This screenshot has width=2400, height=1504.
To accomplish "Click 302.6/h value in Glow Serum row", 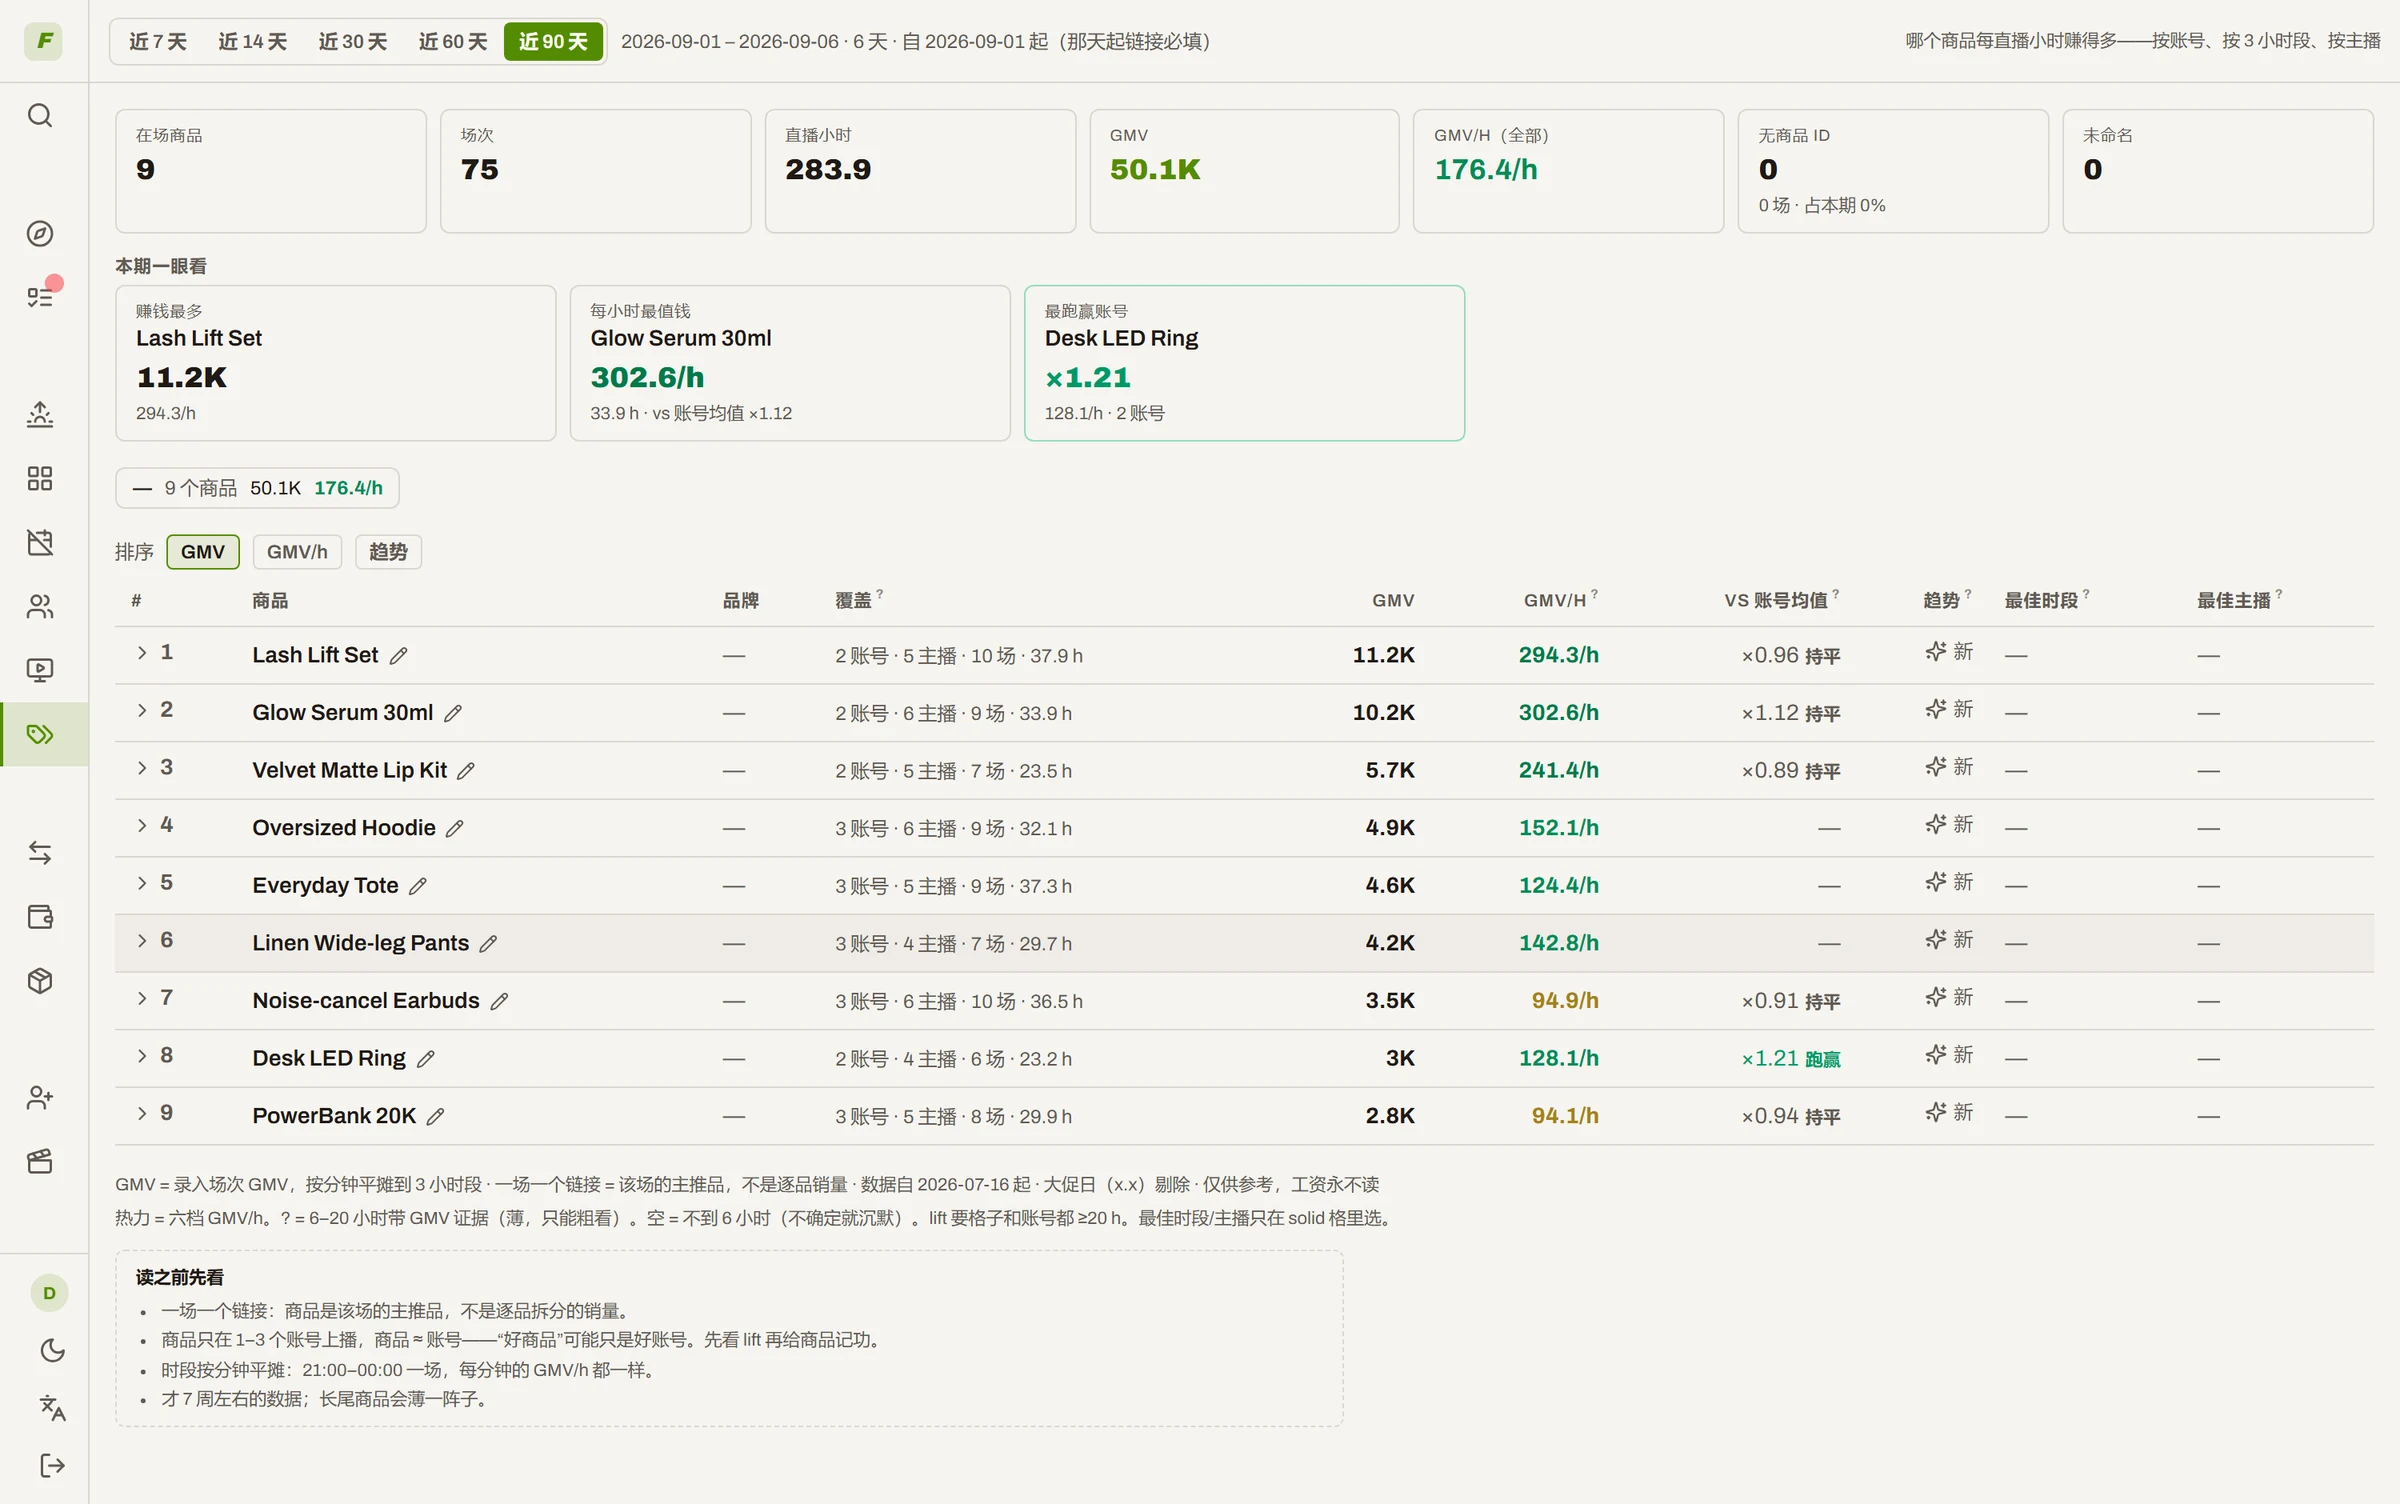I will coord(1558,713).
